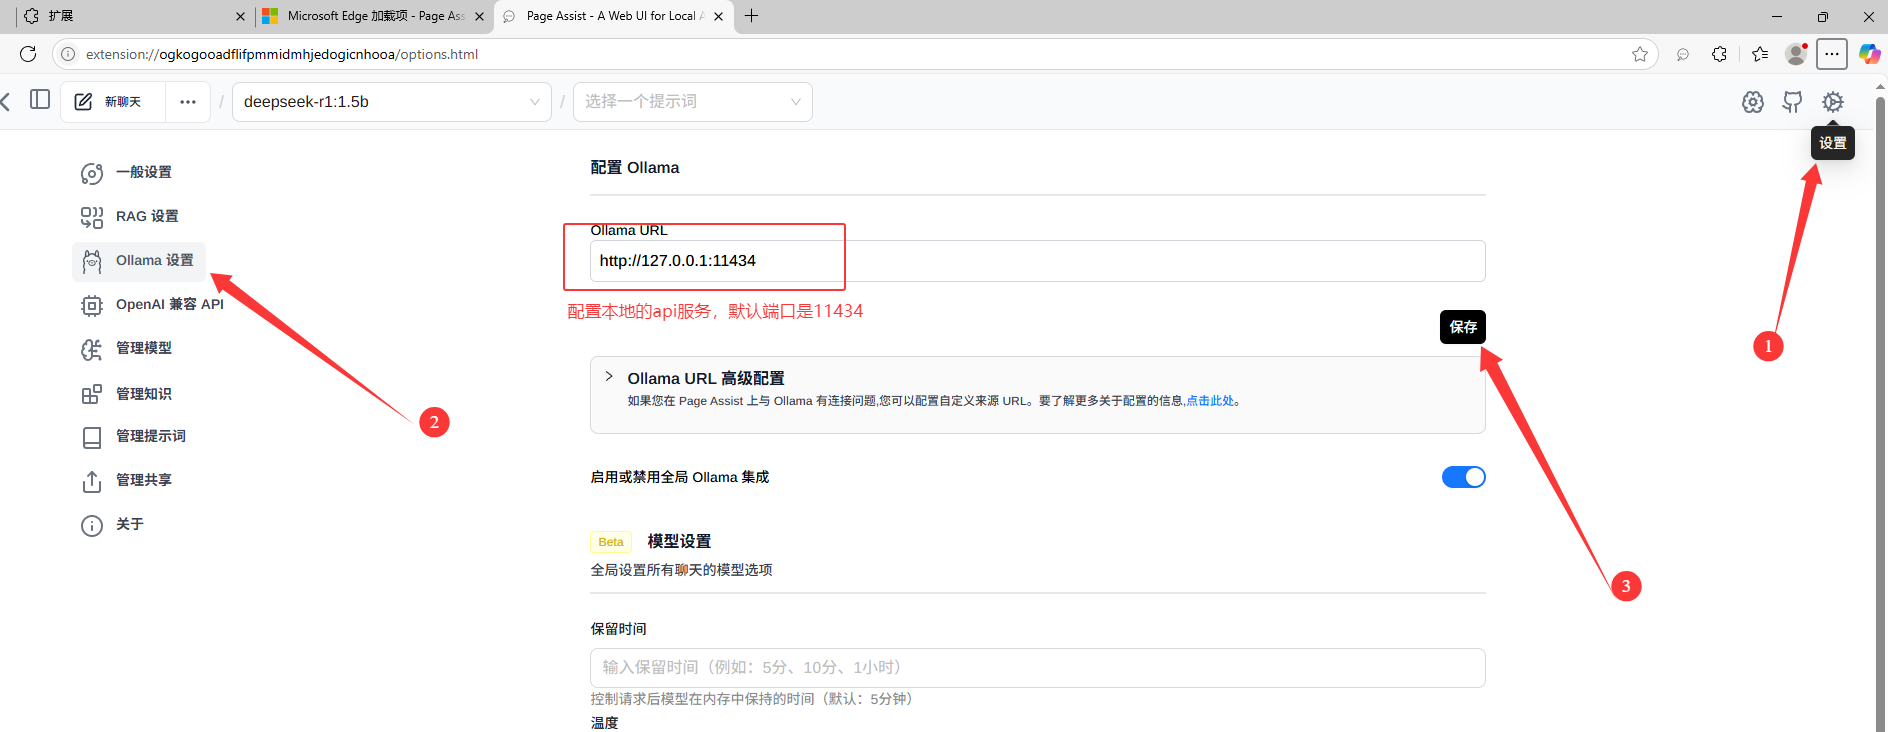Open Edge Settings and more menu
1888x732 pixels.
click(1832, 54)
